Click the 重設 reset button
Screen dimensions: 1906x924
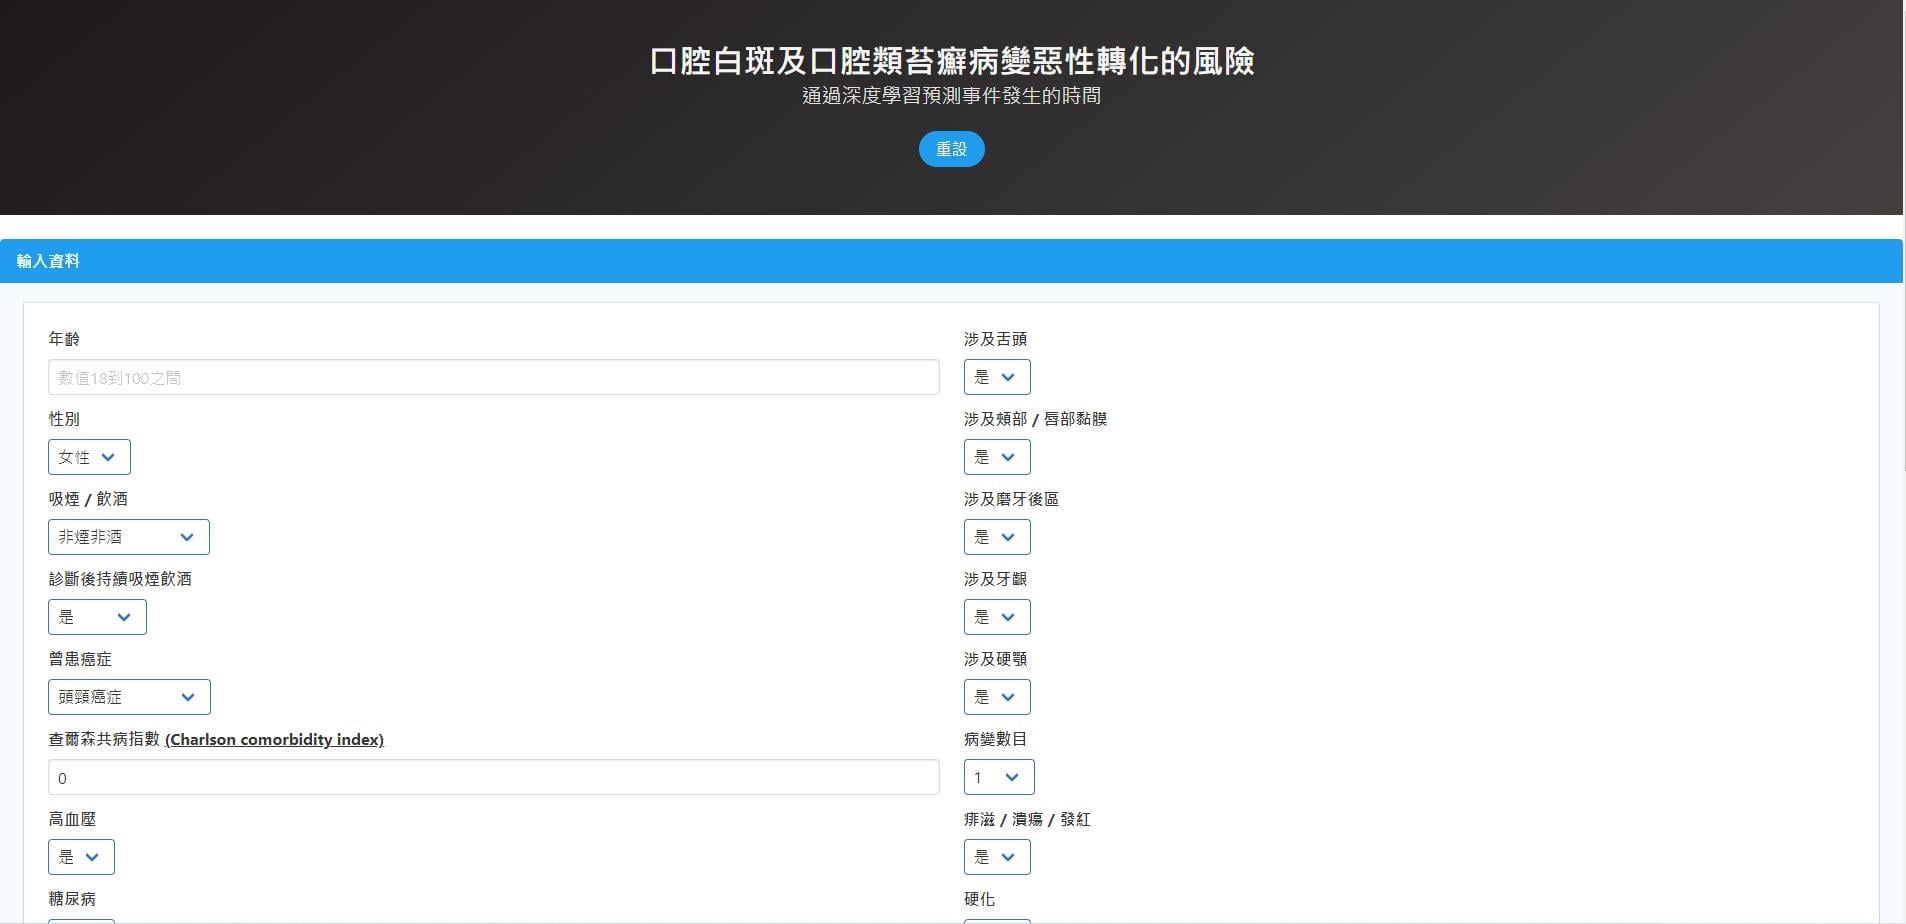pyautogui.click(x=951, y=149)
